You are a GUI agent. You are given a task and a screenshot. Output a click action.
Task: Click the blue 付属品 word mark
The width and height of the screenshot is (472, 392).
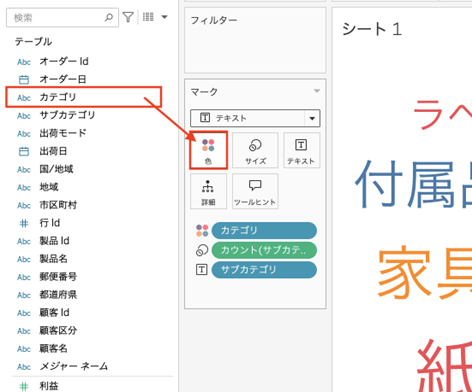point(413,184)
